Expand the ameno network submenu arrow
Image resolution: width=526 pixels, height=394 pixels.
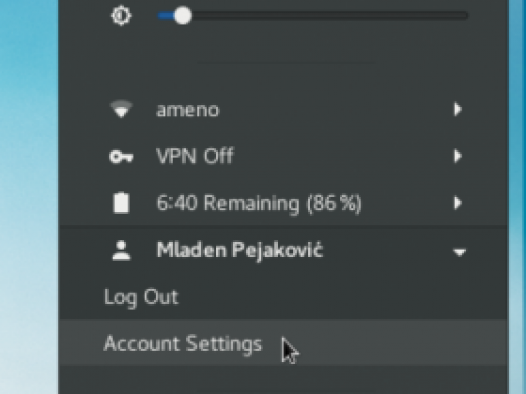click(458, 109)
